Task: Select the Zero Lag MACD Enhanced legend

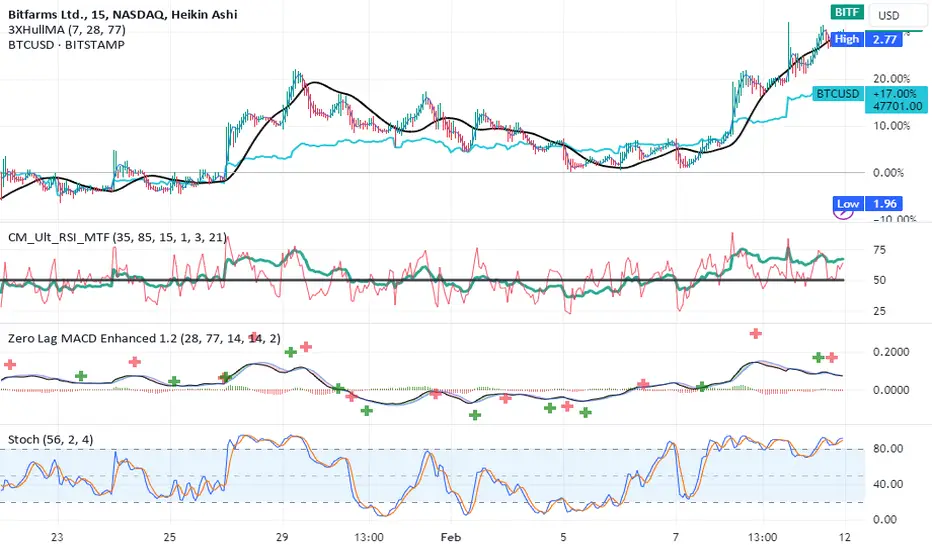Action: [x=144, y=338]
